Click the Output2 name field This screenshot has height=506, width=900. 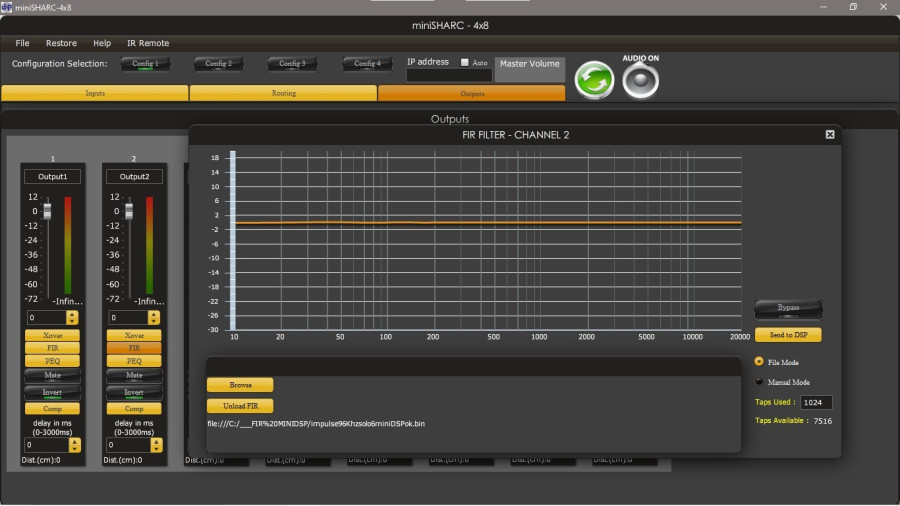click(134, 177)
